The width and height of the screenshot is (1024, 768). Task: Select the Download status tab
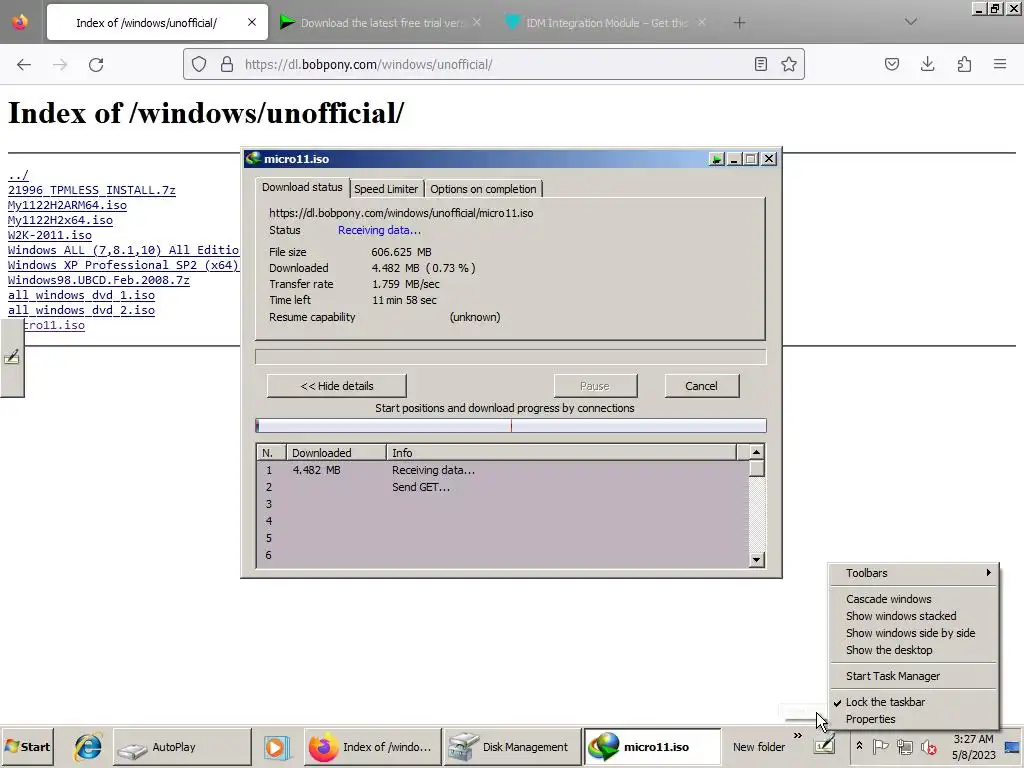click(x=302, y=187)
